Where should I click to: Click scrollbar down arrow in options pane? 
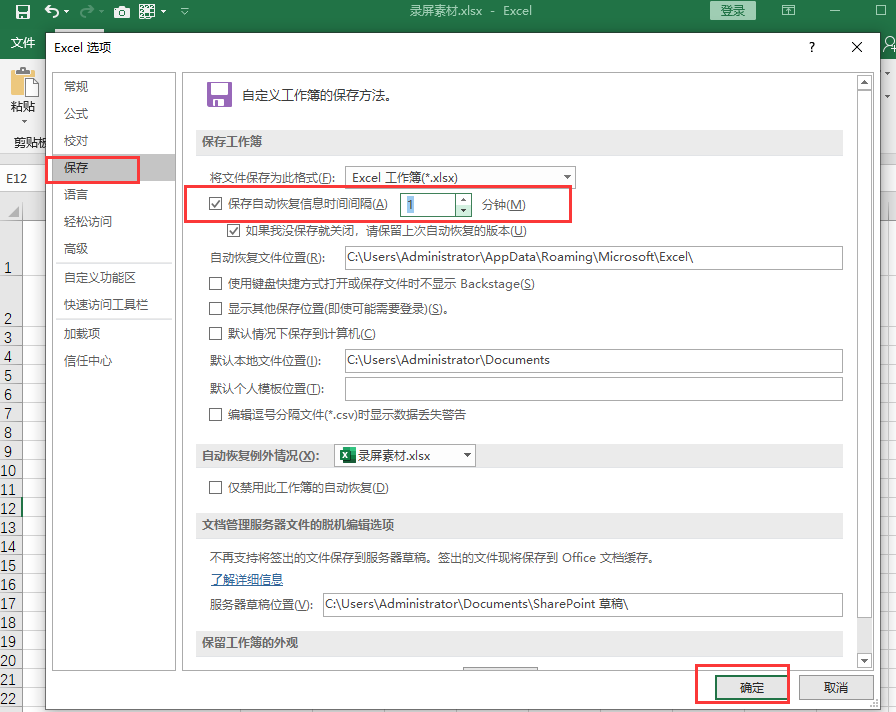(865, 661)
